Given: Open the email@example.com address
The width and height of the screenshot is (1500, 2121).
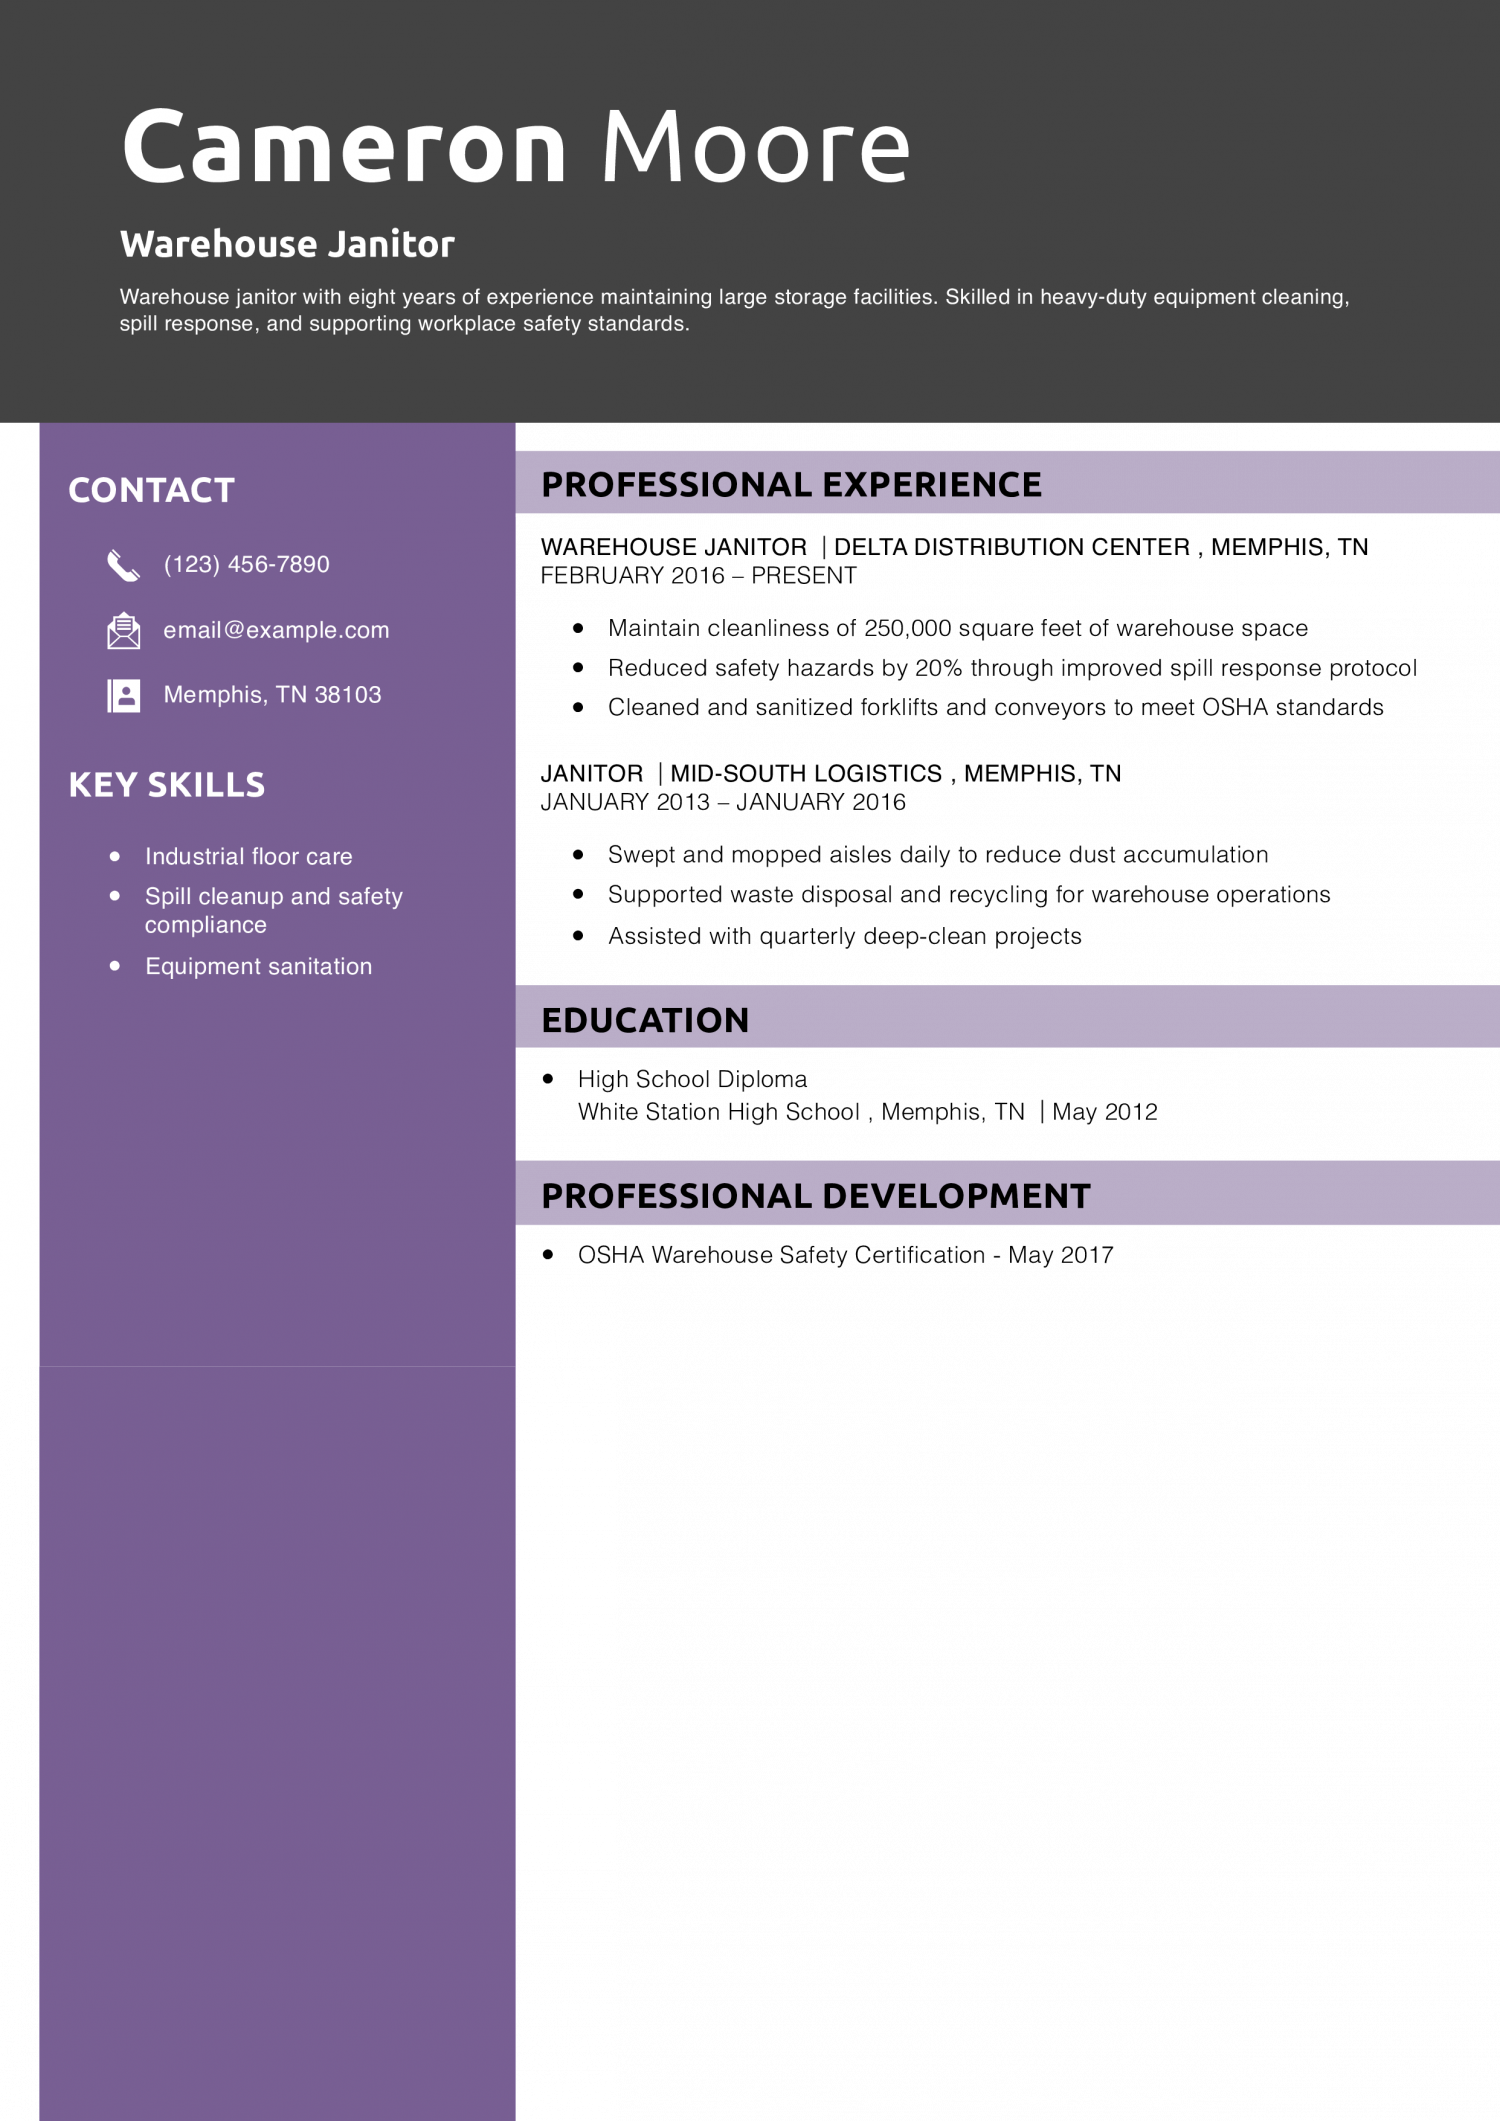Looking at the screenshot, I should [276, 631].
